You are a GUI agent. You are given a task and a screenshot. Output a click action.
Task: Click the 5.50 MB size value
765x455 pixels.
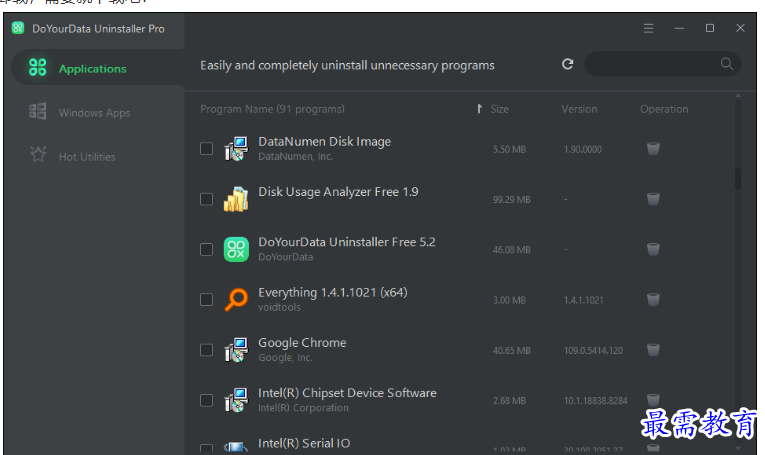coord(509,149)
